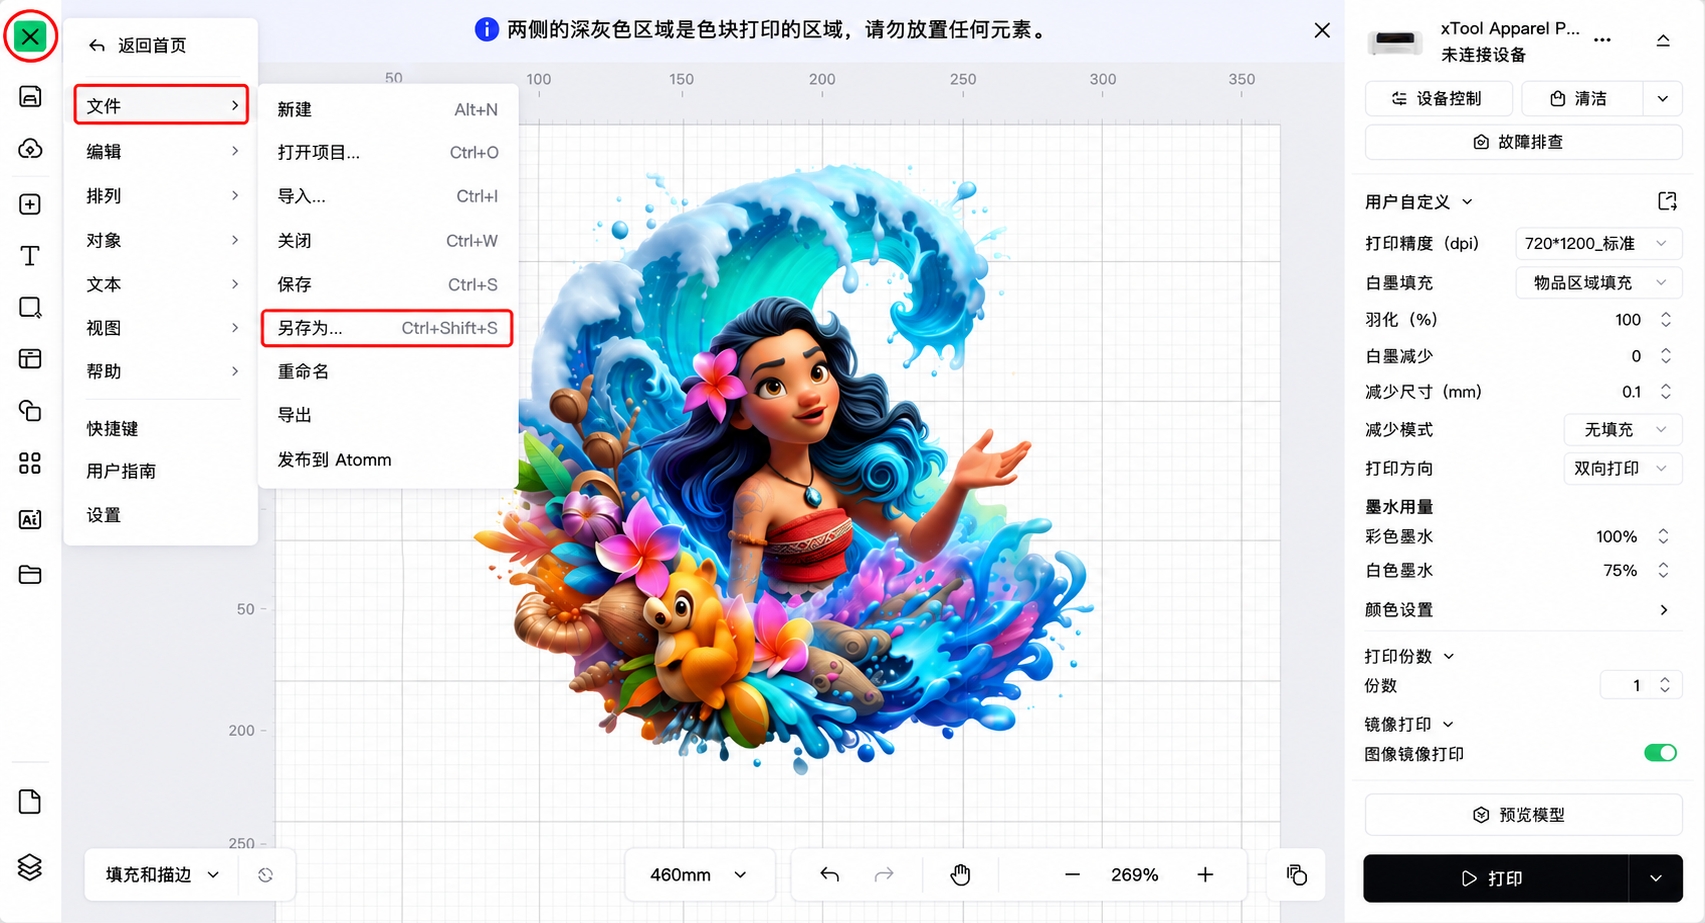This screenshot has height=923, width=1705.
Task: Zoom in with the plus icon
Action: 1206,875
